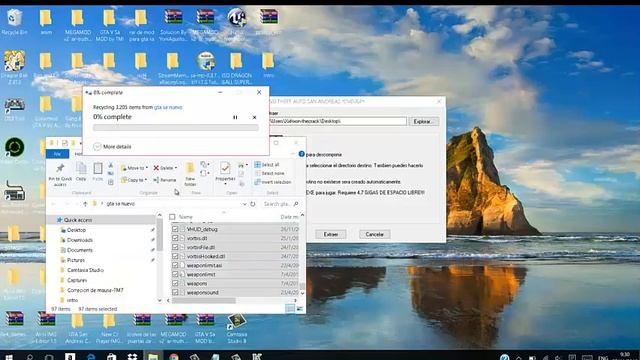Image resolution: width=640 pixels, height=360 pixels.
Task: Select Camtasia Studio in navigation pane
Action: tap(85, 270)
